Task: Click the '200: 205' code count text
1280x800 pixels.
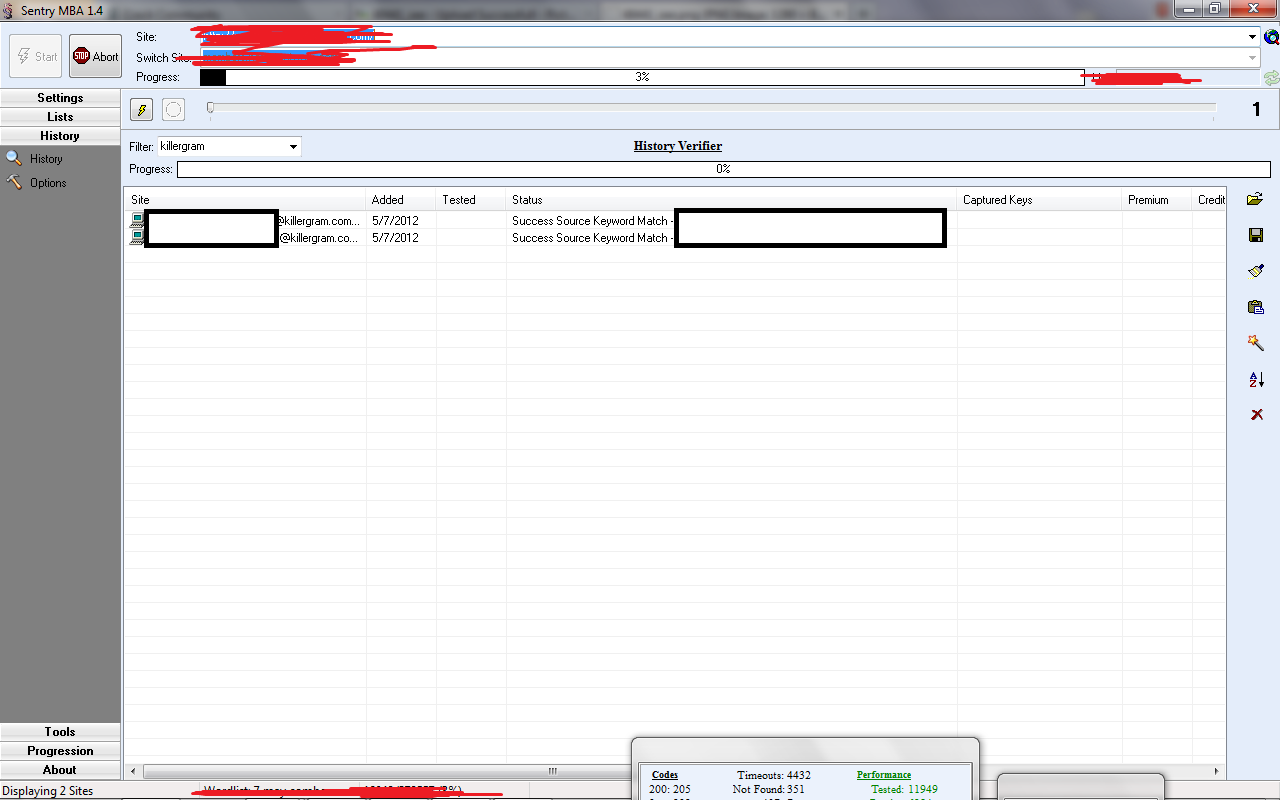Action: 670,789
